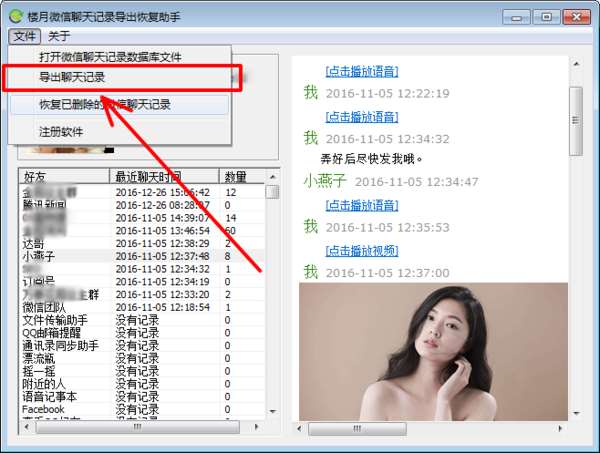Click time cell 2016-12-26 15:06:42

(x=163, y=192)
